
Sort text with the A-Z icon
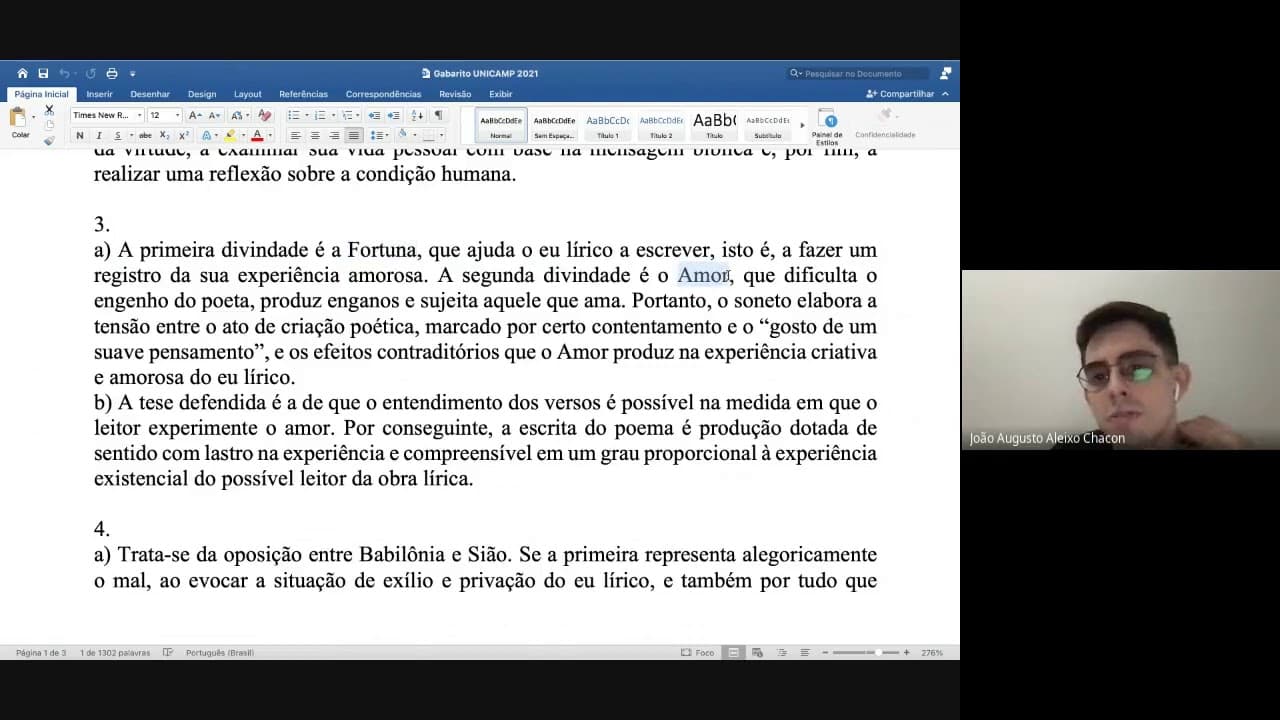pos(417,115)
